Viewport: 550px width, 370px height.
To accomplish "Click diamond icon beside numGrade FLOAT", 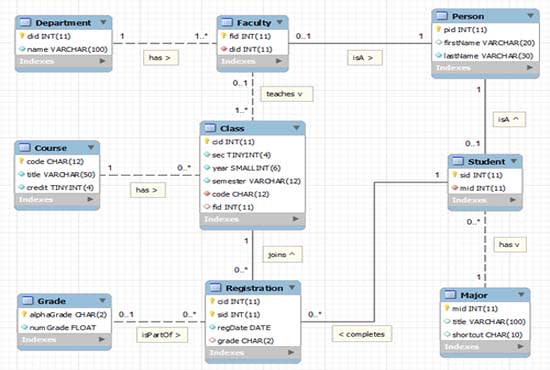I will [24, 327].
